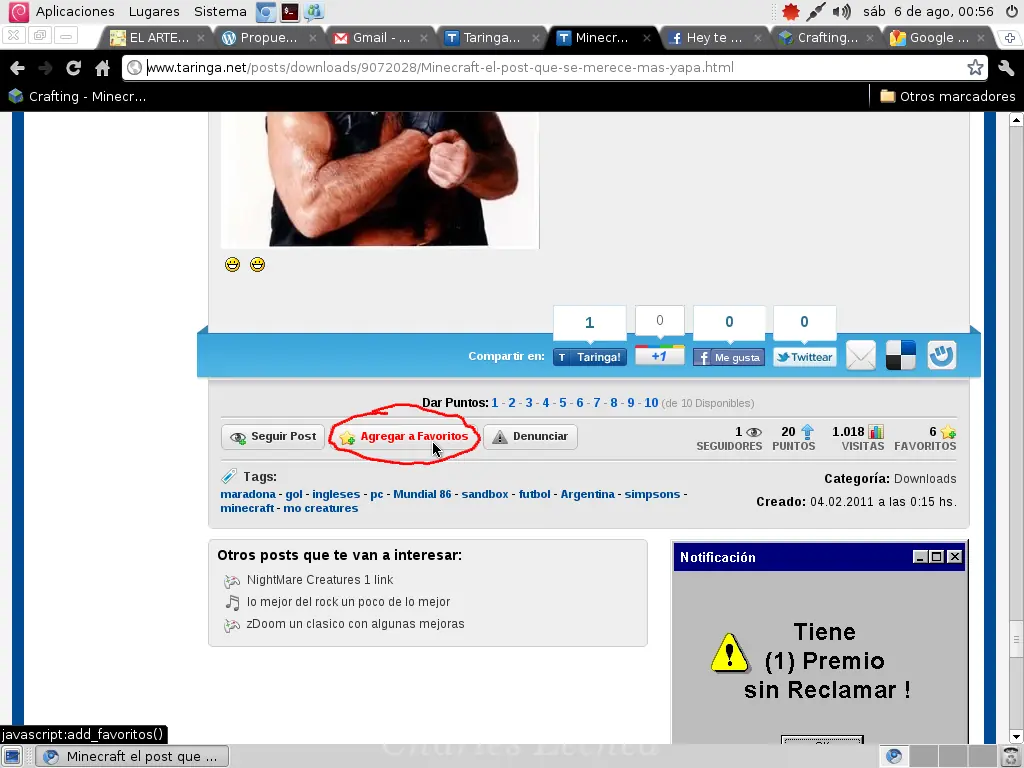The image size is (1024, 768).
Task: Go back using the browser back arrow
Action: pos(18,68)
